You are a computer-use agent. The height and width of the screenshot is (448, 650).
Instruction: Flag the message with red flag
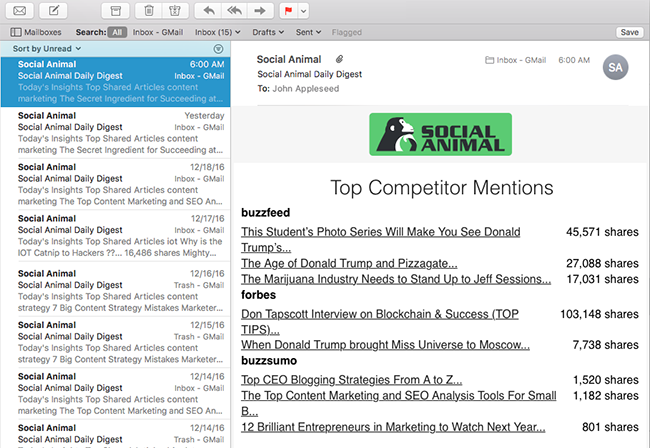(289, 11)
